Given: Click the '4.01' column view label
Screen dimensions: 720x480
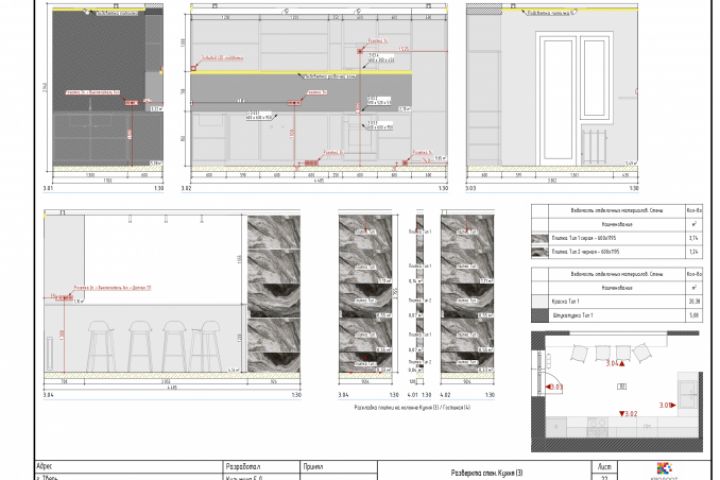Looking at the screenshot, I should click(x=412, y=395).
